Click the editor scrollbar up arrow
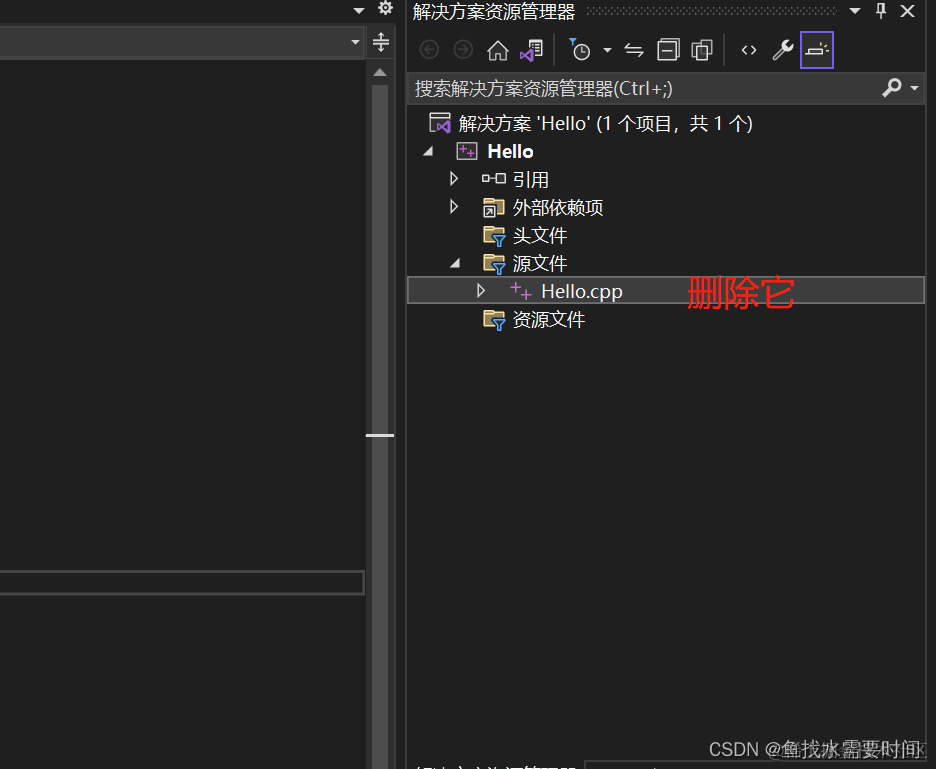 pos(380,72)
